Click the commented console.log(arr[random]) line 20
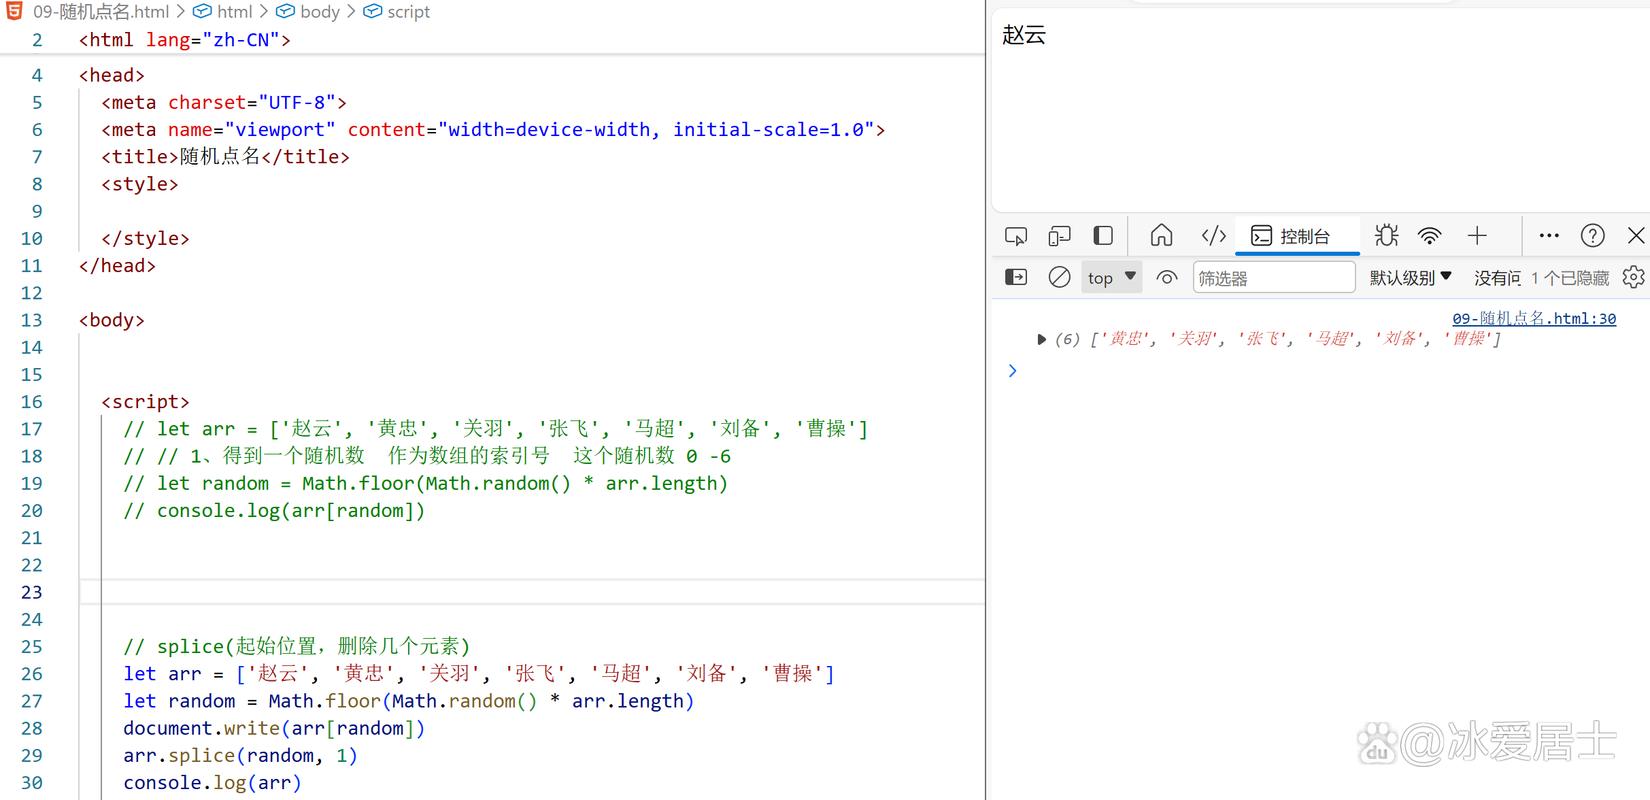This screenshot has height=800, width=1650. tap(274, 511)
